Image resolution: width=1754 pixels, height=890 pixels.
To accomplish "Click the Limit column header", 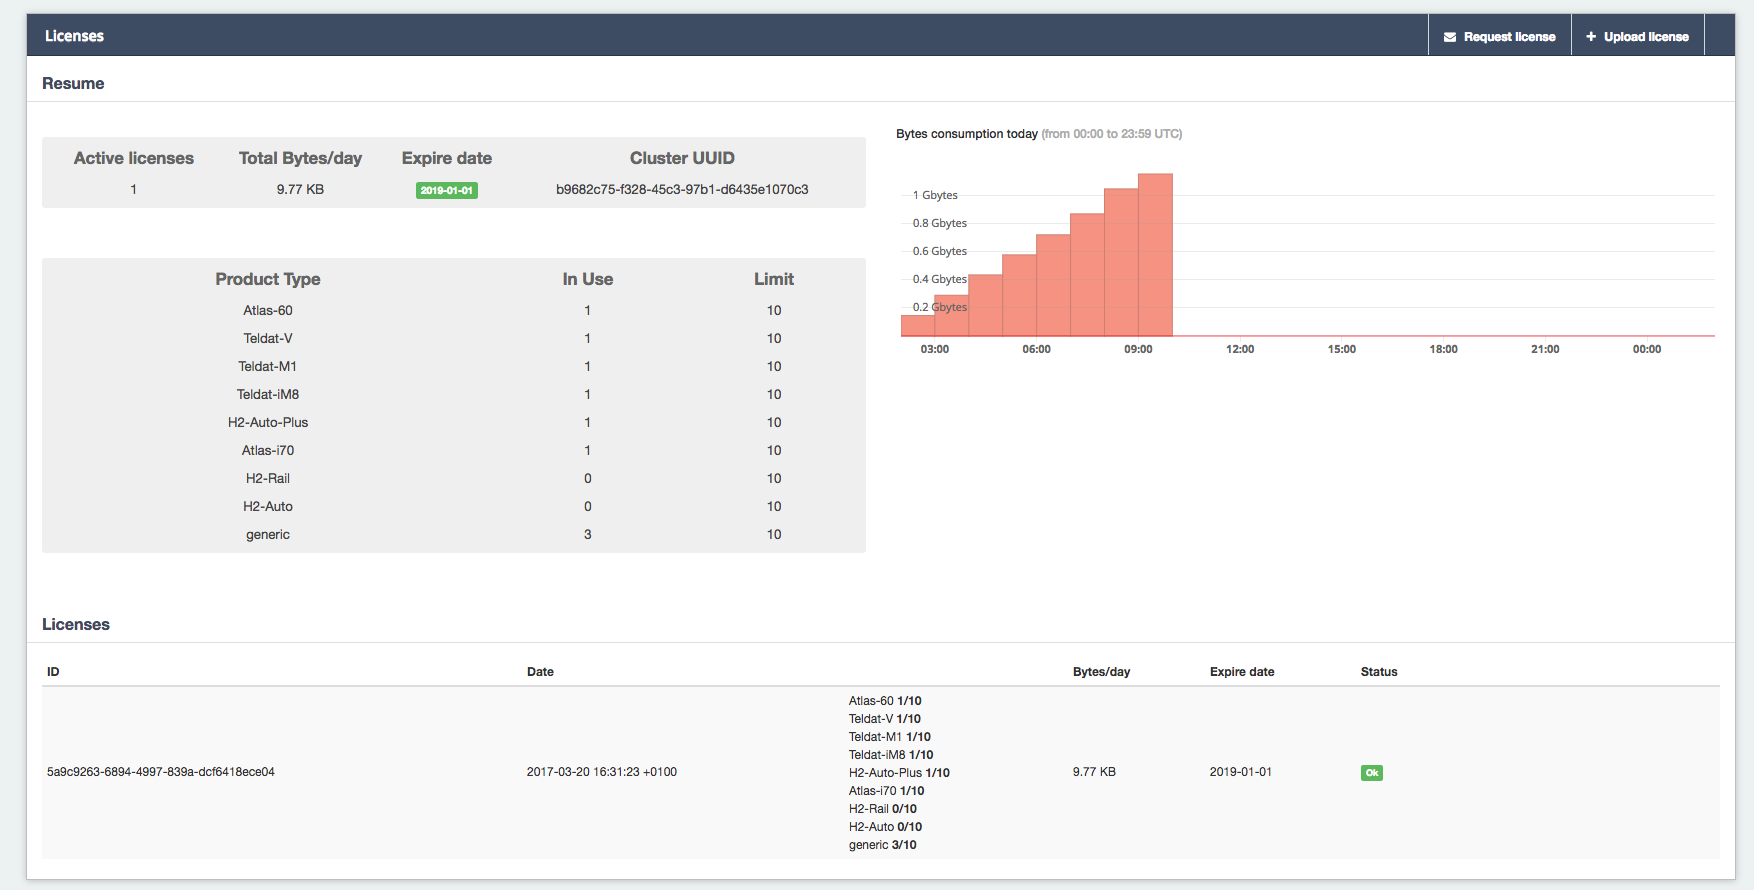I will tap(774, 279).
